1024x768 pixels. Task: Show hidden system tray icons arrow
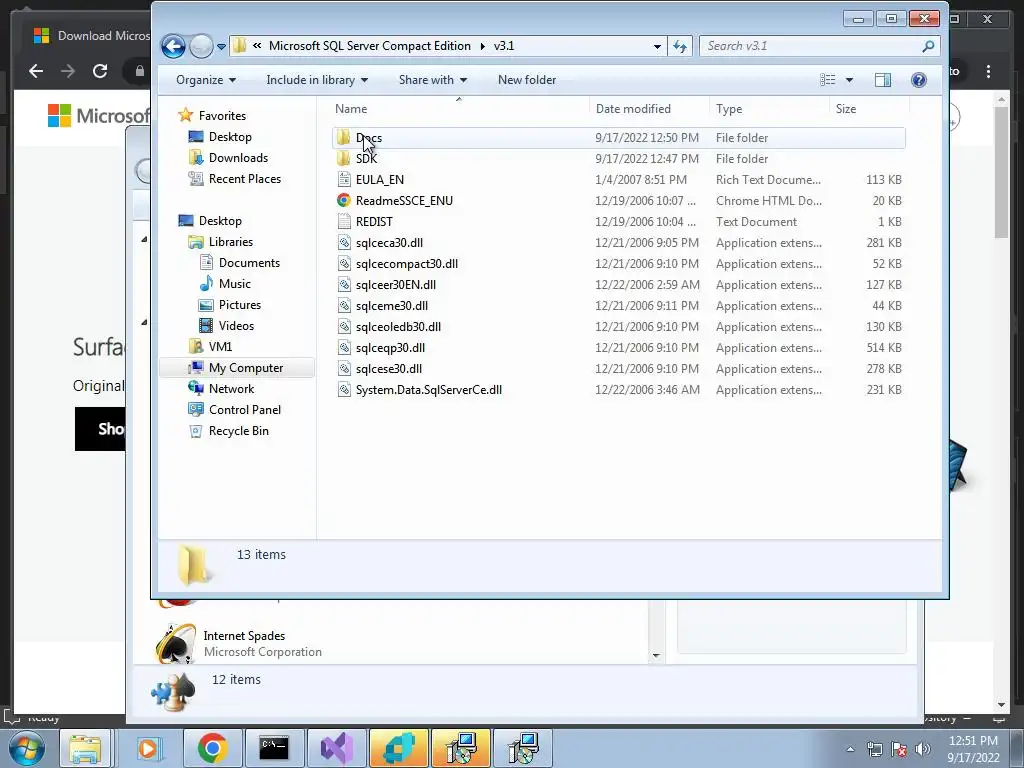[850, 749]
